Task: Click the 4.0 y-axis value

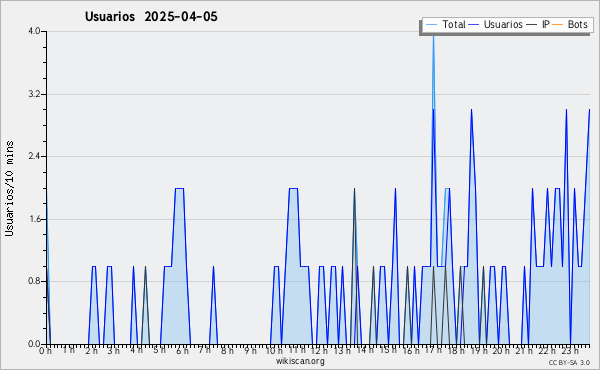Action: [x=34, y=31]
